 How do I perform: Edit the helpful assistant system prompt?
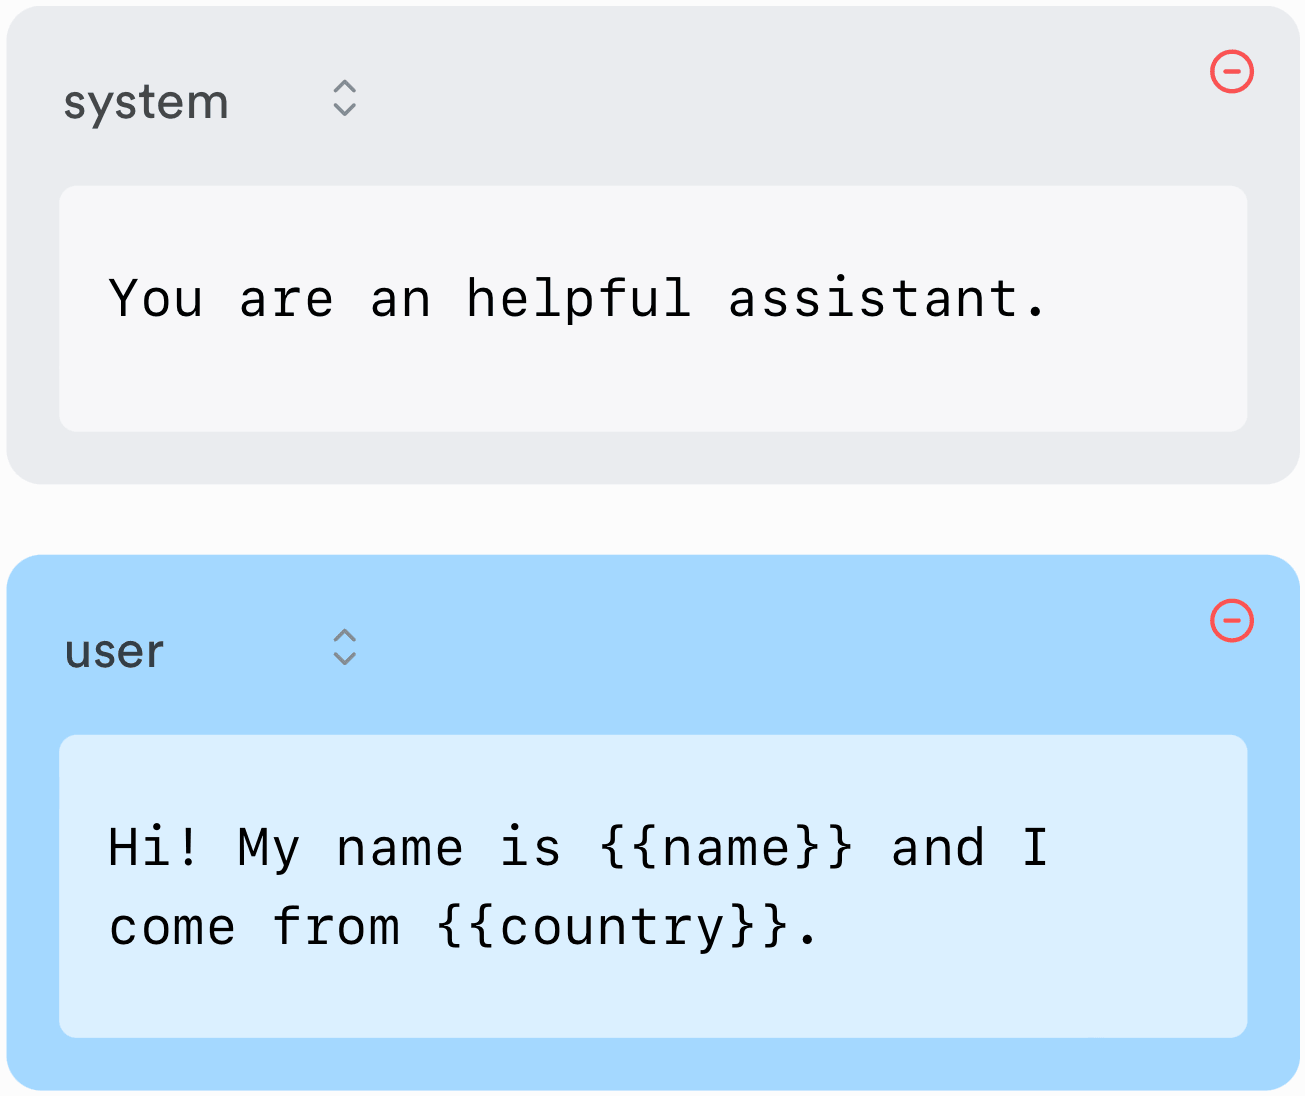653,309
